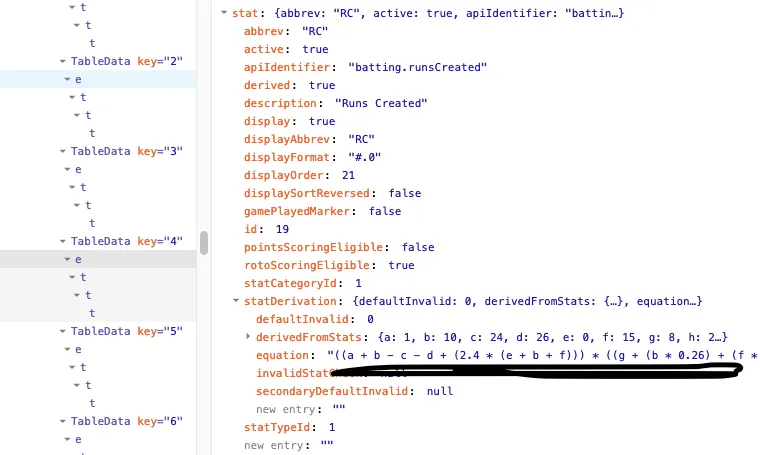Collapse the TableData key="4" arrow
Image resolution: width=760 pixels, height=455 pixels.
point(61,241)
